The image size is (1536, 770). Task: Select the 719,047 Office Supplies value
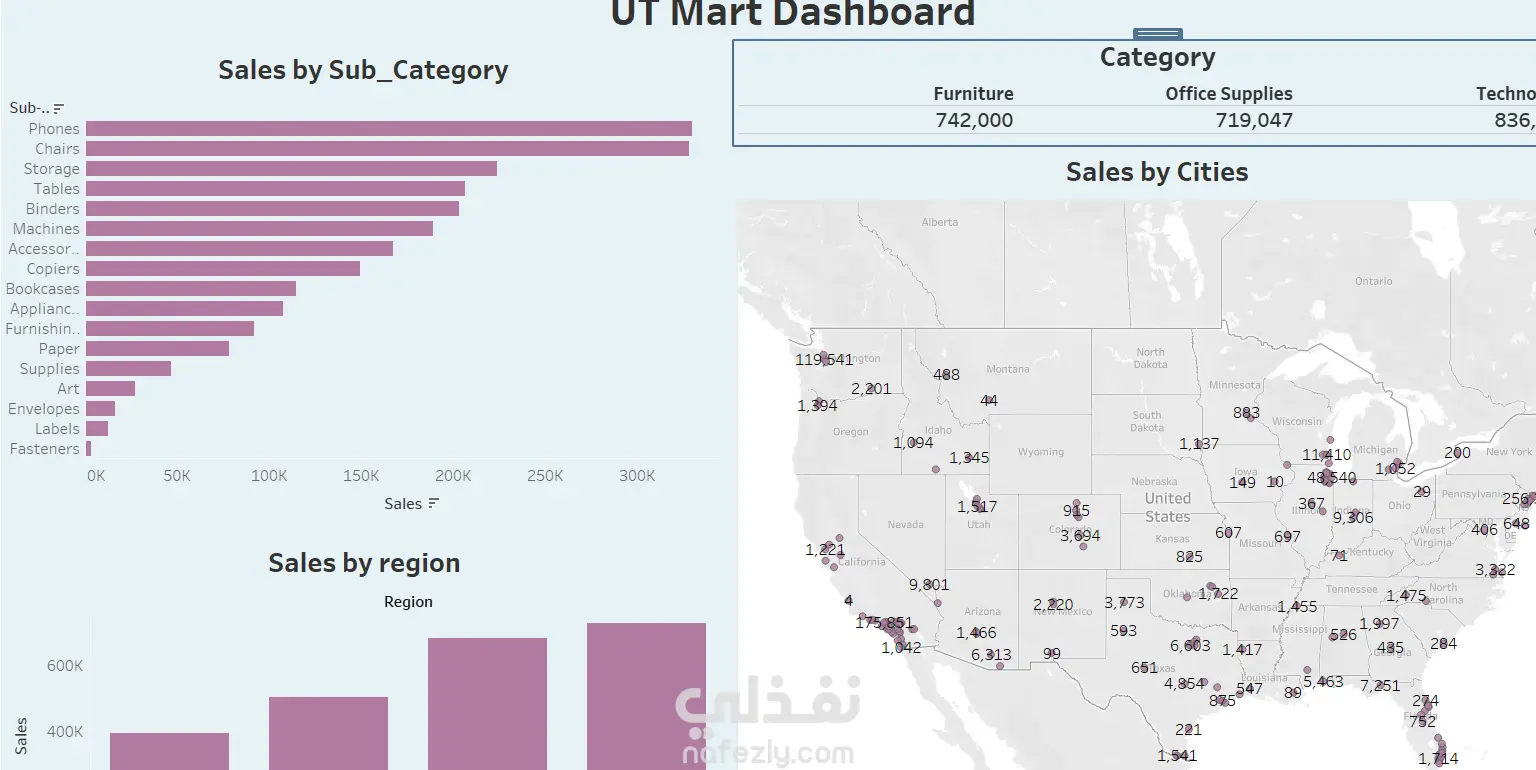click(x=1254, y=120)
